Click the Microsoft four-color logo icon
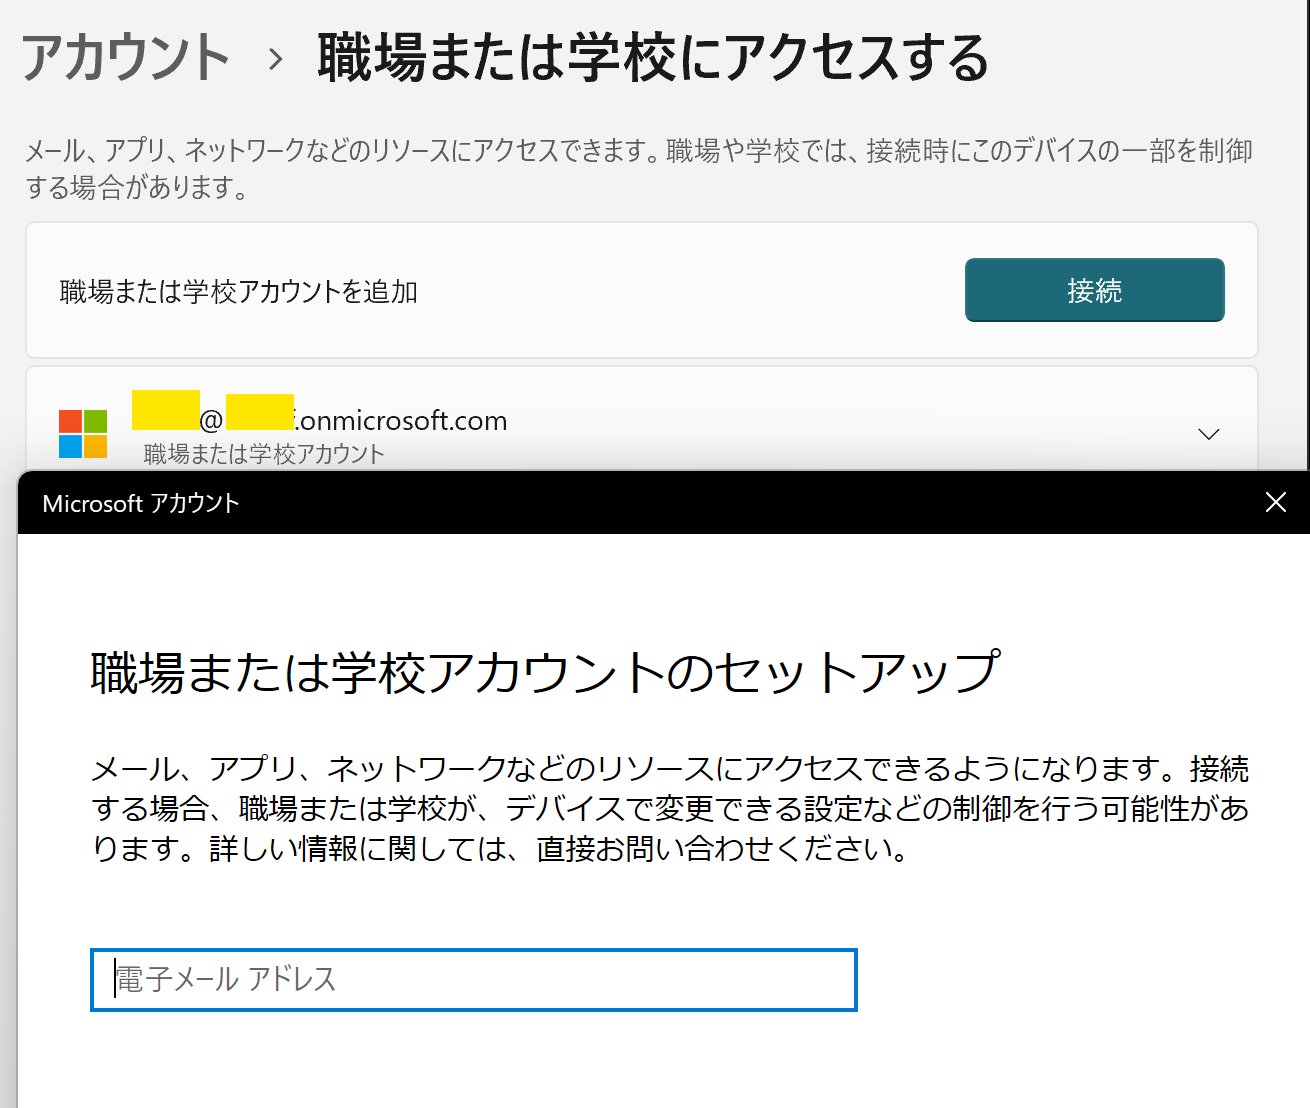Viewport: 1310px width, 1108px height. 83,434
